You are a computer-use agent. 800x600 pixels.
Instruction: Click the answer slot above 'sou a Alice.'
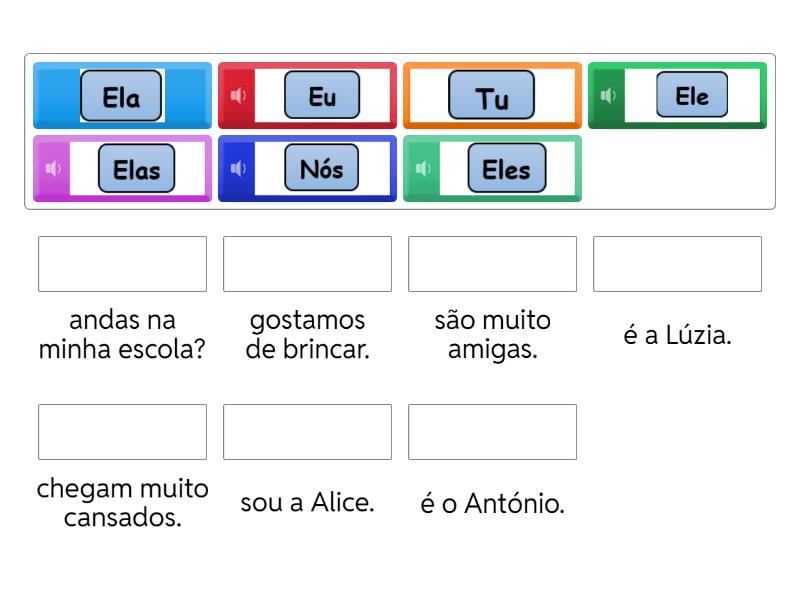[307, 432]
